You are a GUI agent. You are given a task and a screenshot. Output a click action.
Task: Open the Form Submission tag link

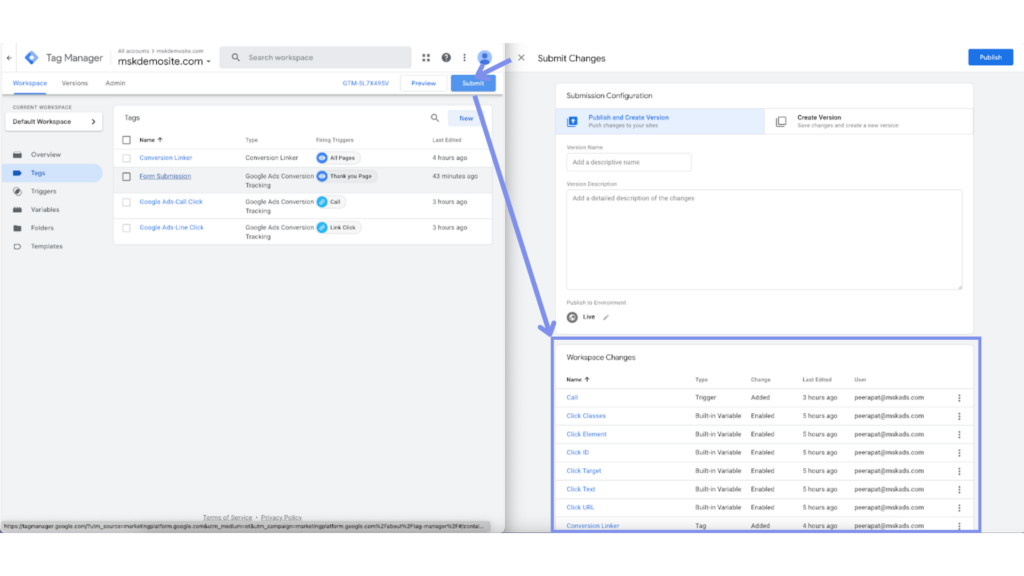165,176
